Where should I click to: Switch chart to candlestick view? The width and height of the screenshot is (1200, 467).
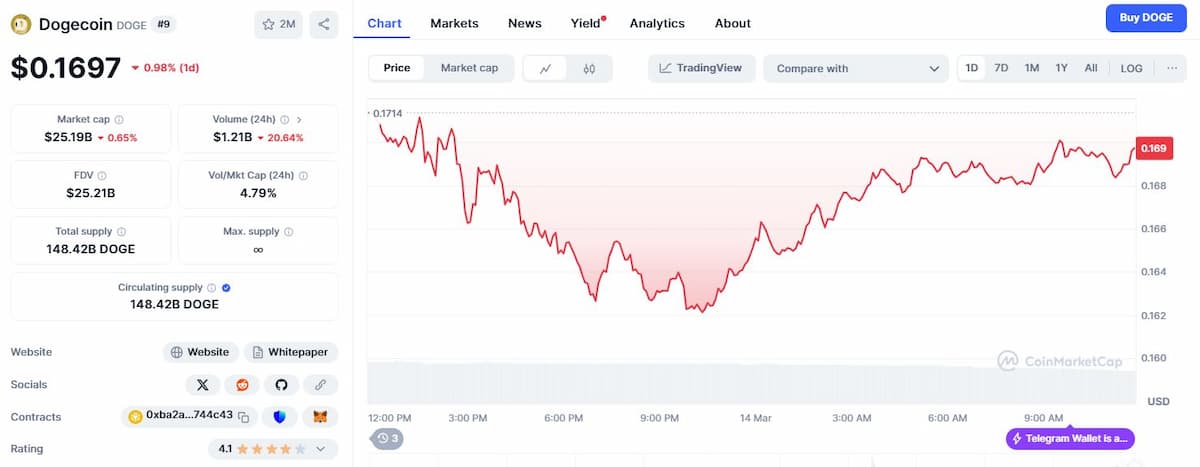(x=589, y=68)
